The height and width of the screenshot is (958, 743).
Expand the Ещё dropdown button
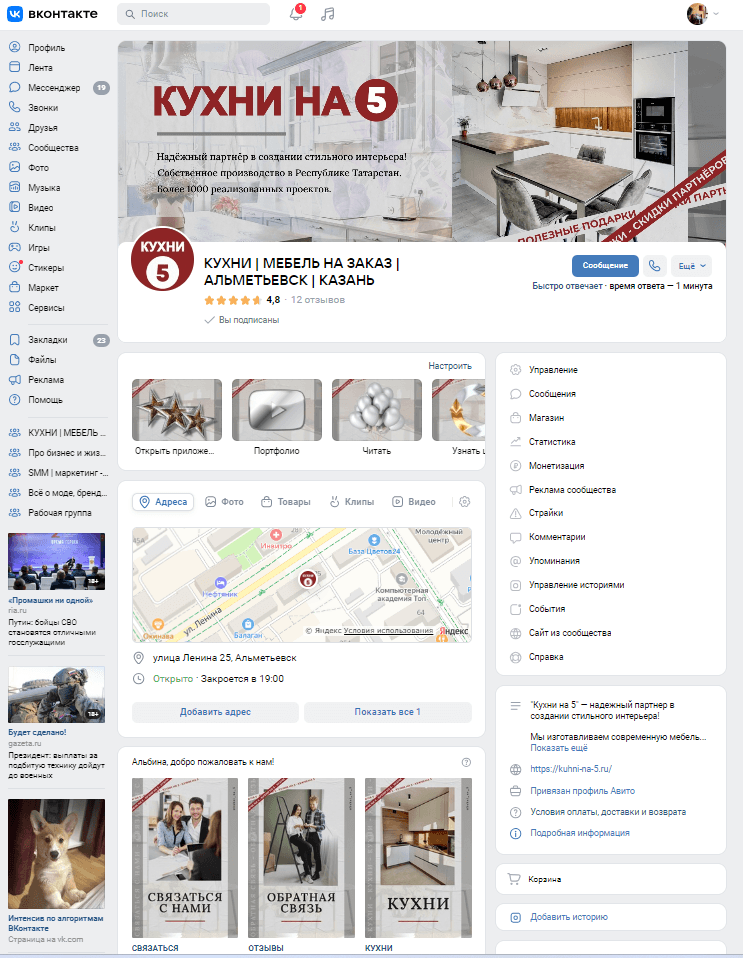[x=691, y=266]
